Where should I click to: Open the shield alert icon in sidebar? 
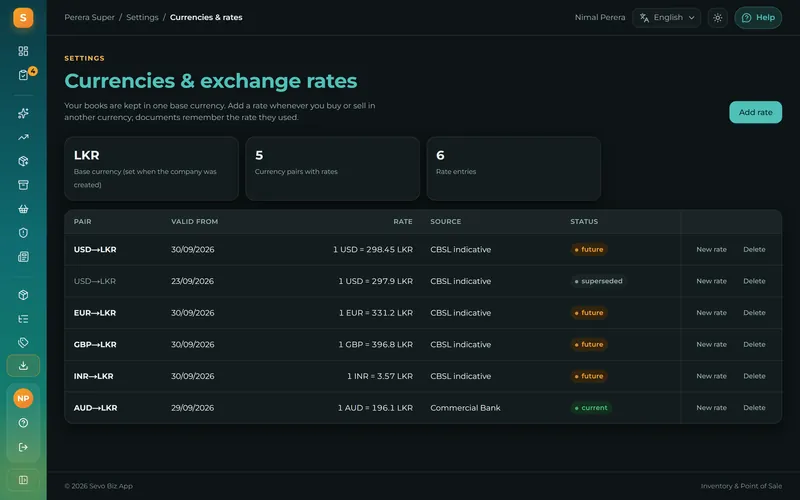pos(23,233)
